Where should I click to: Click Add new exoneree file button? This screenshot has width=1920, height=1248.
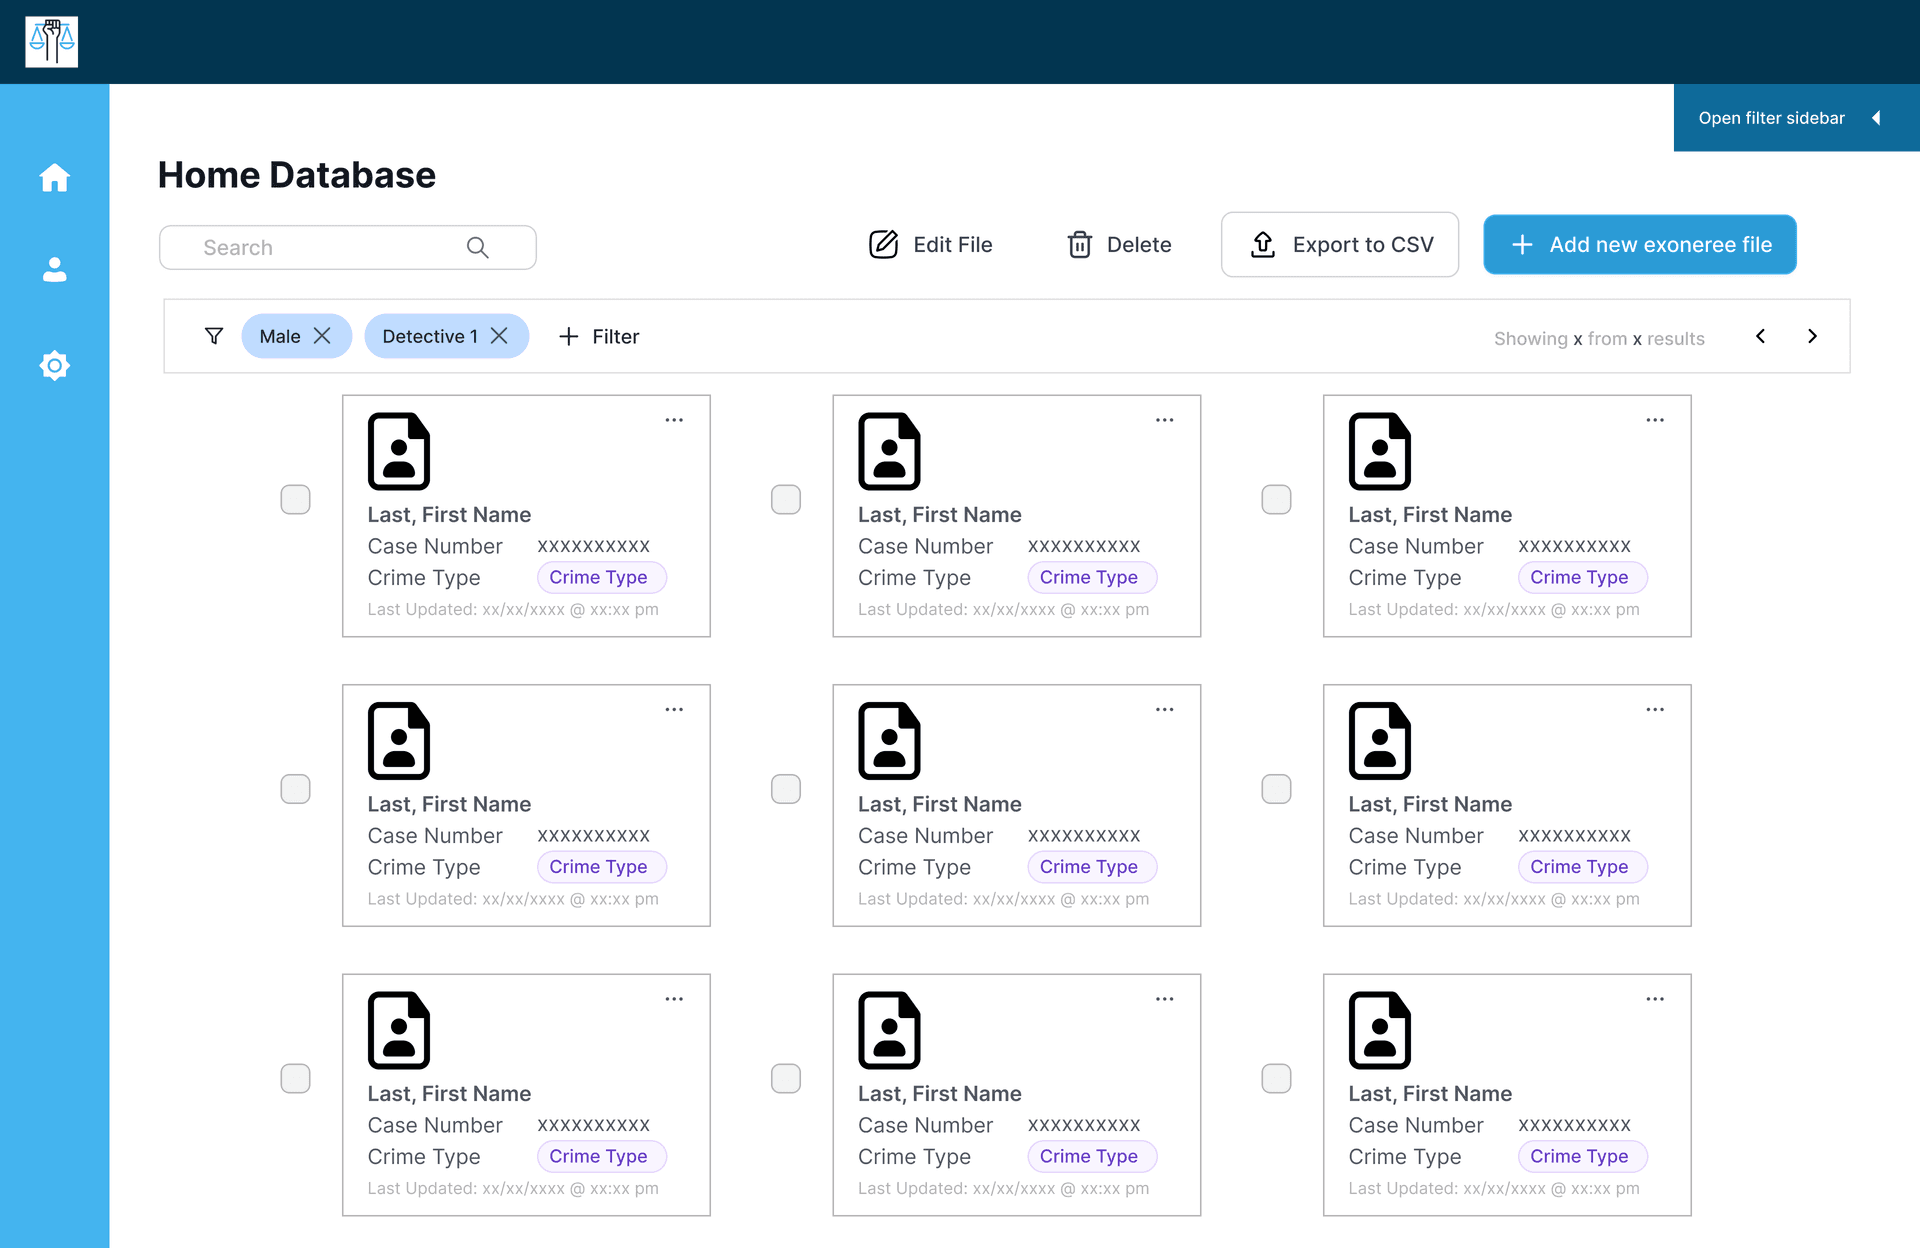tap(1639, 245)
